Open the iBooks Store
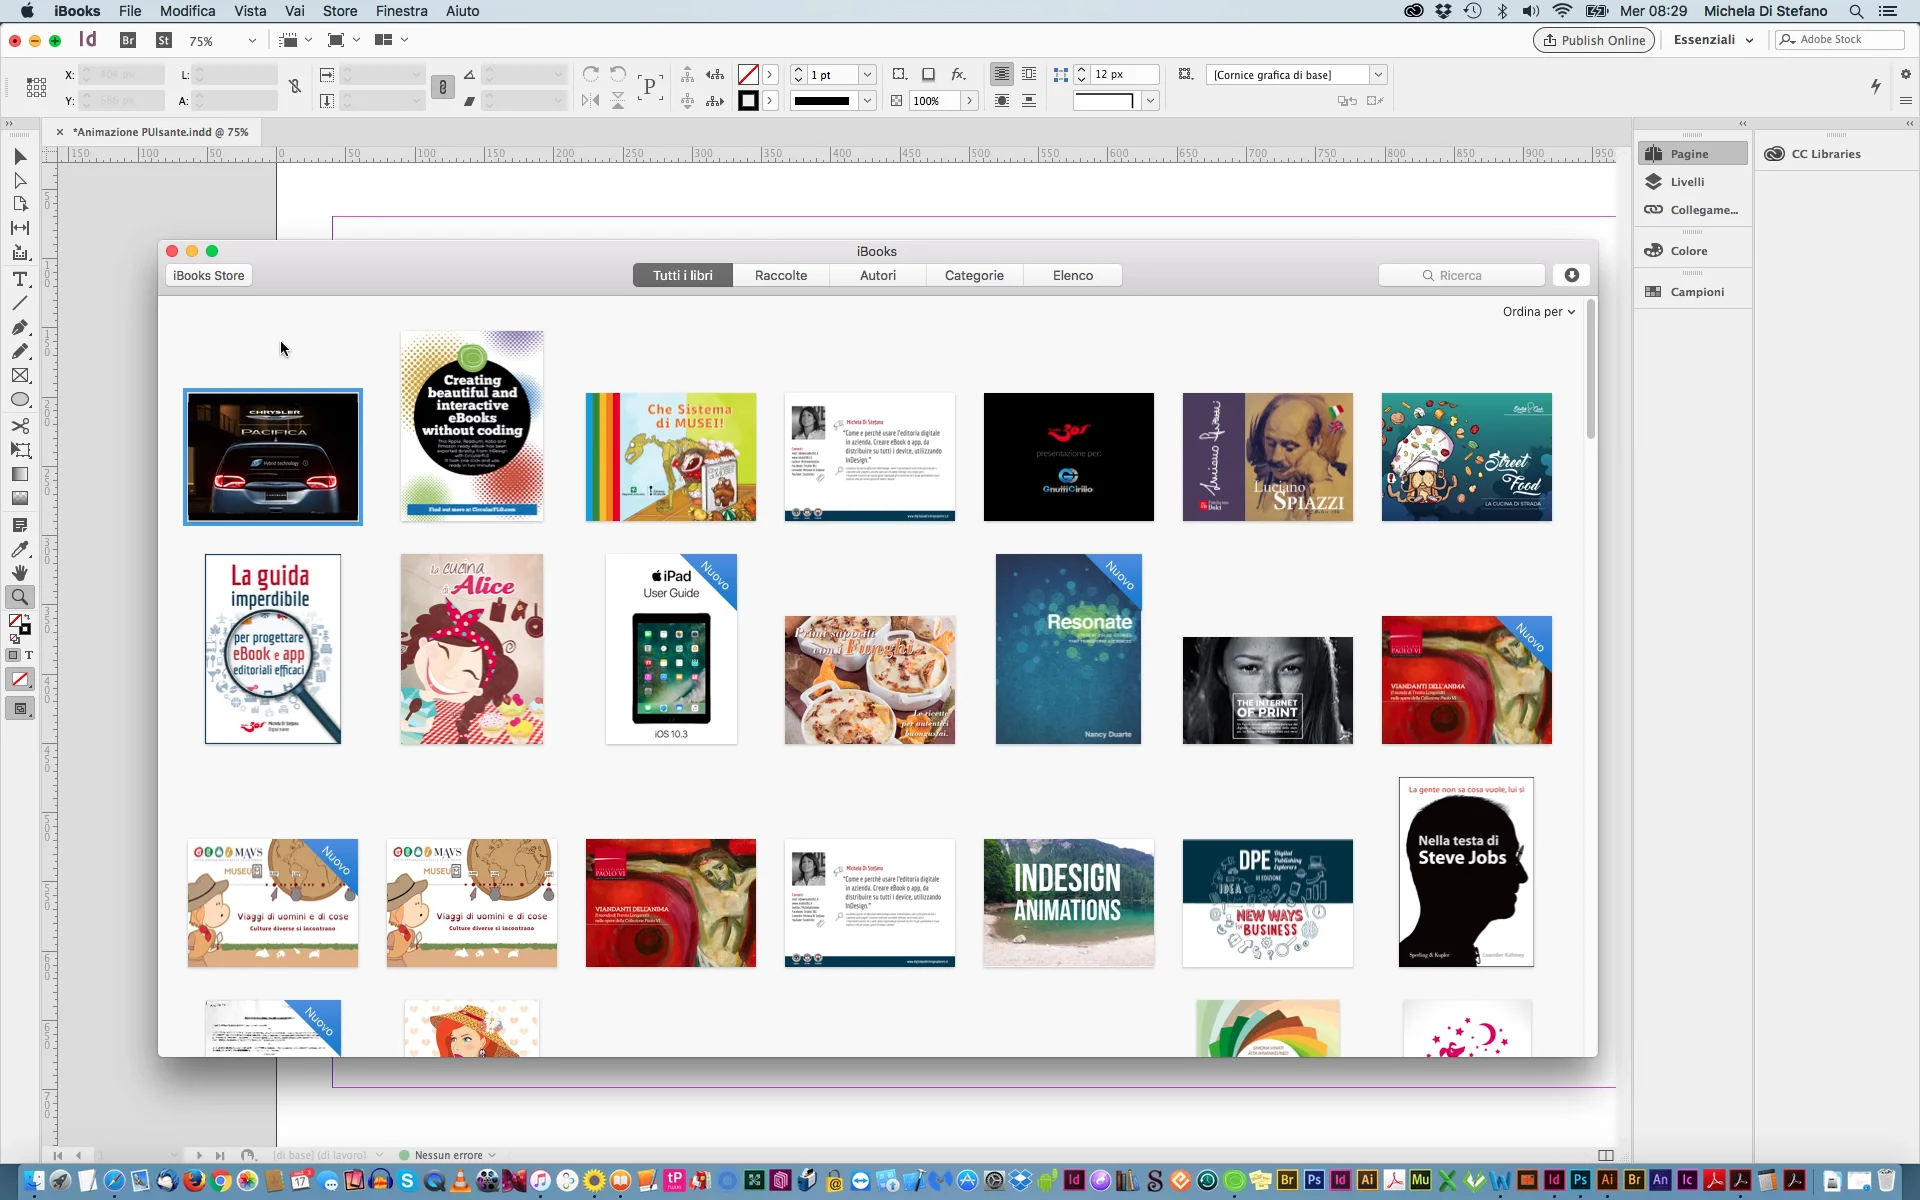Screen dimensions: 1920x1200 [207, 275]
